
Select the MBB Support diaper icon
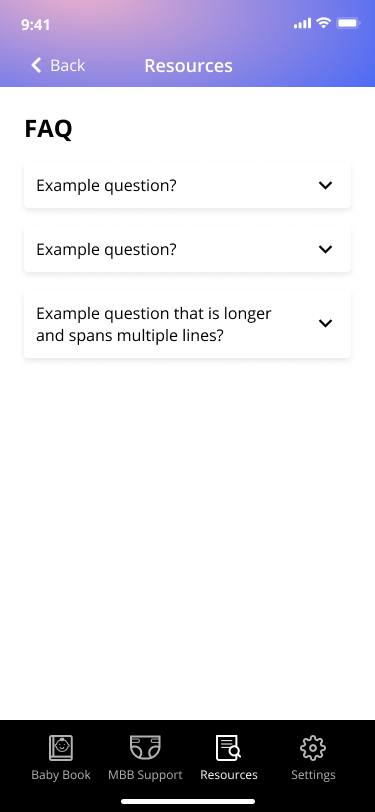(145, 747)
